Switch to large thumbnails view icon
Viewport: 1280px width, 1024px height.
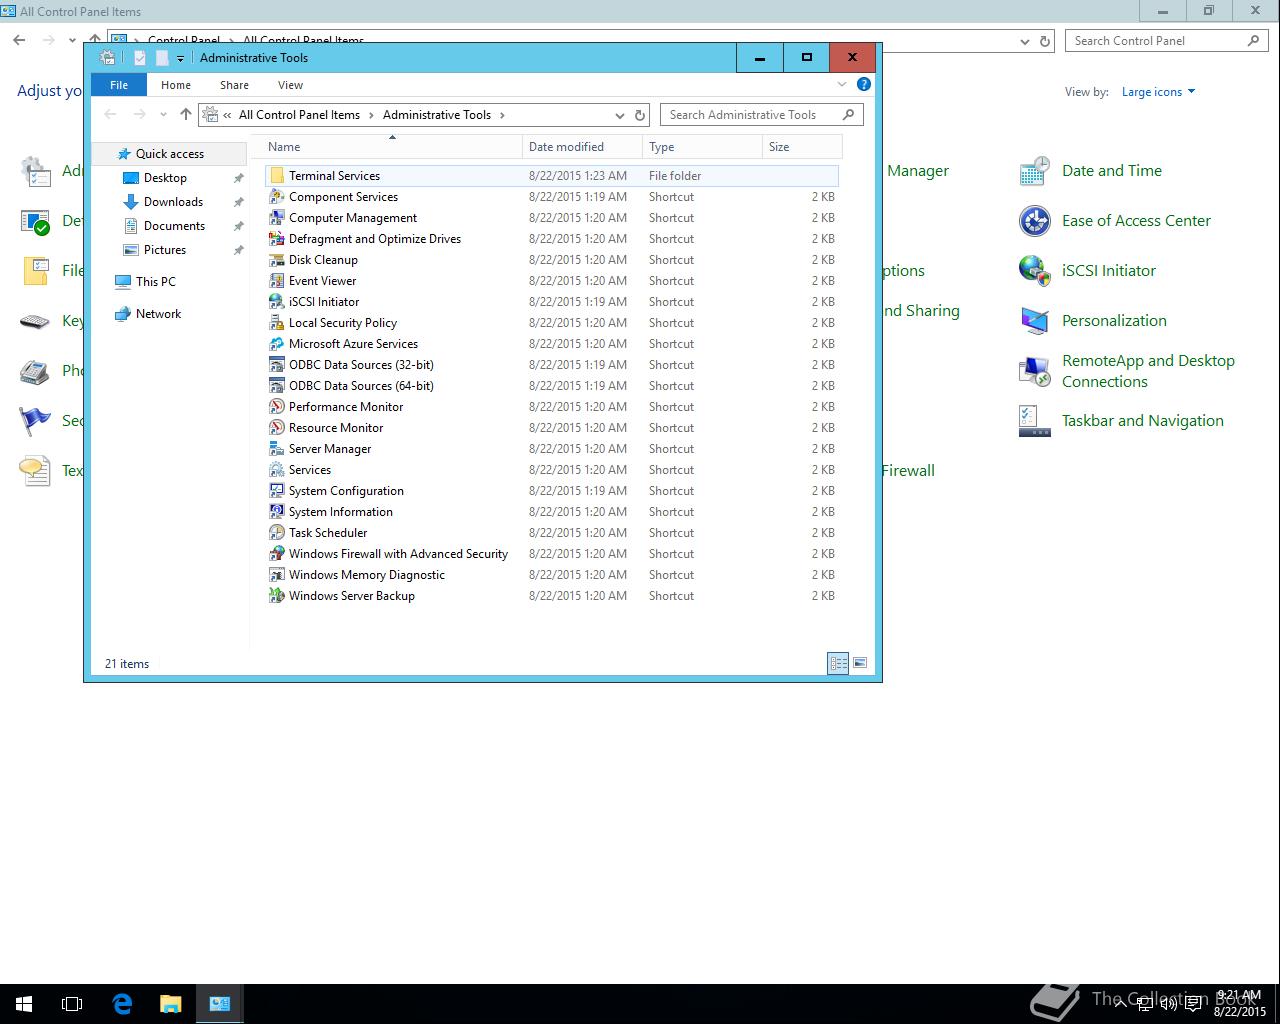pyautogui.click(x=860, y=663)
